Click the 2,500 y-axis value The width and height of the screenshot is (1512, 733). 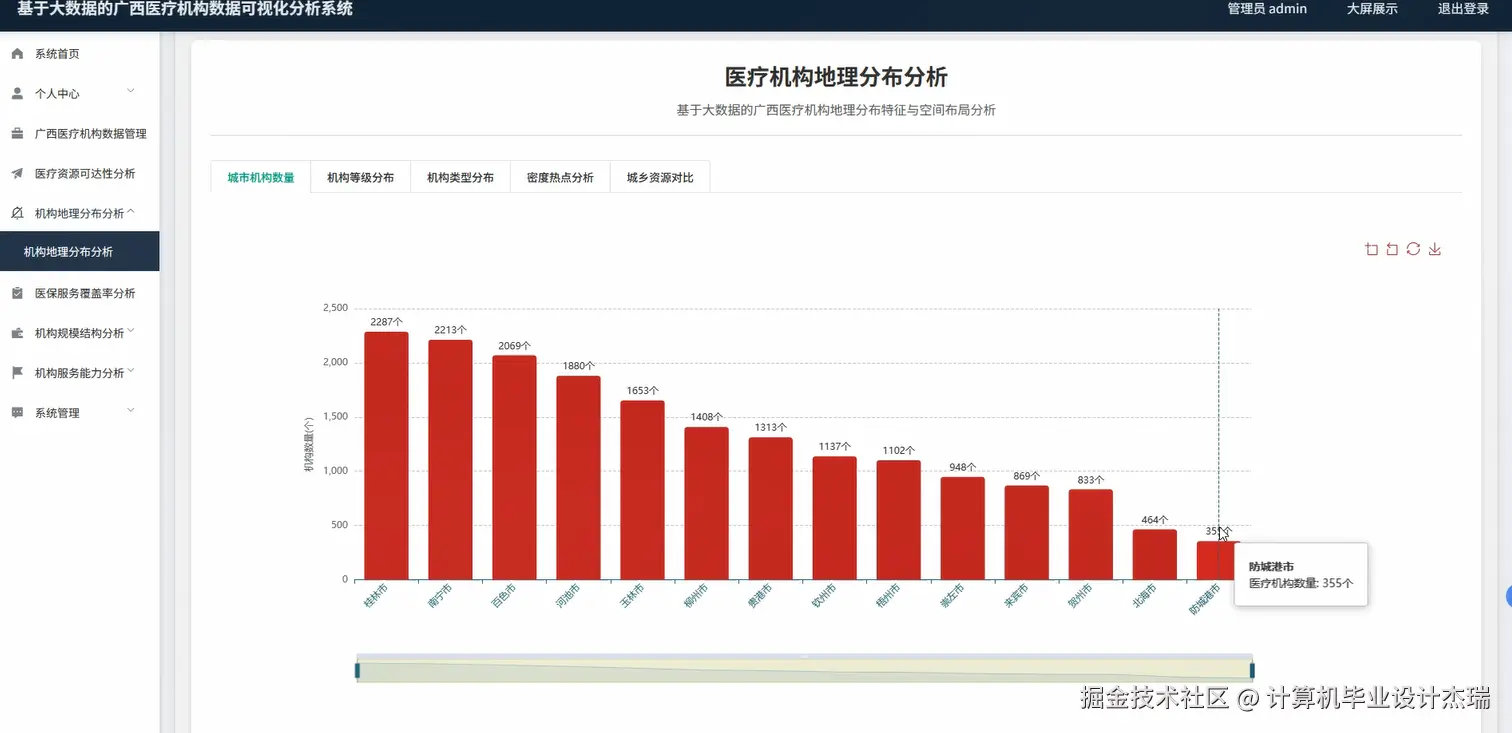click(335, 308)
